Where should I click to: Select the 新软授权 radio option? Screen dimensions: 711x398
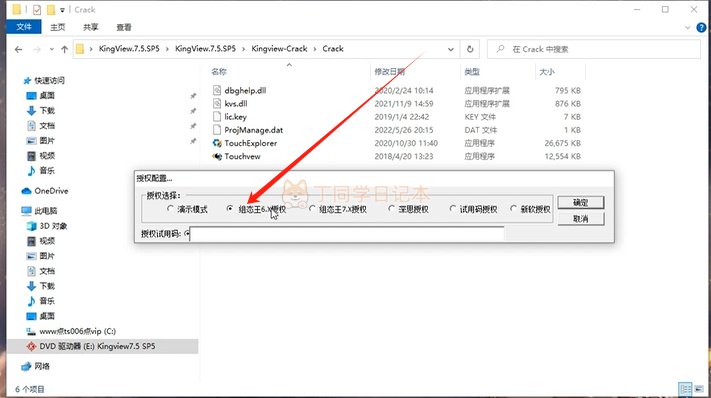pos(513,209)
